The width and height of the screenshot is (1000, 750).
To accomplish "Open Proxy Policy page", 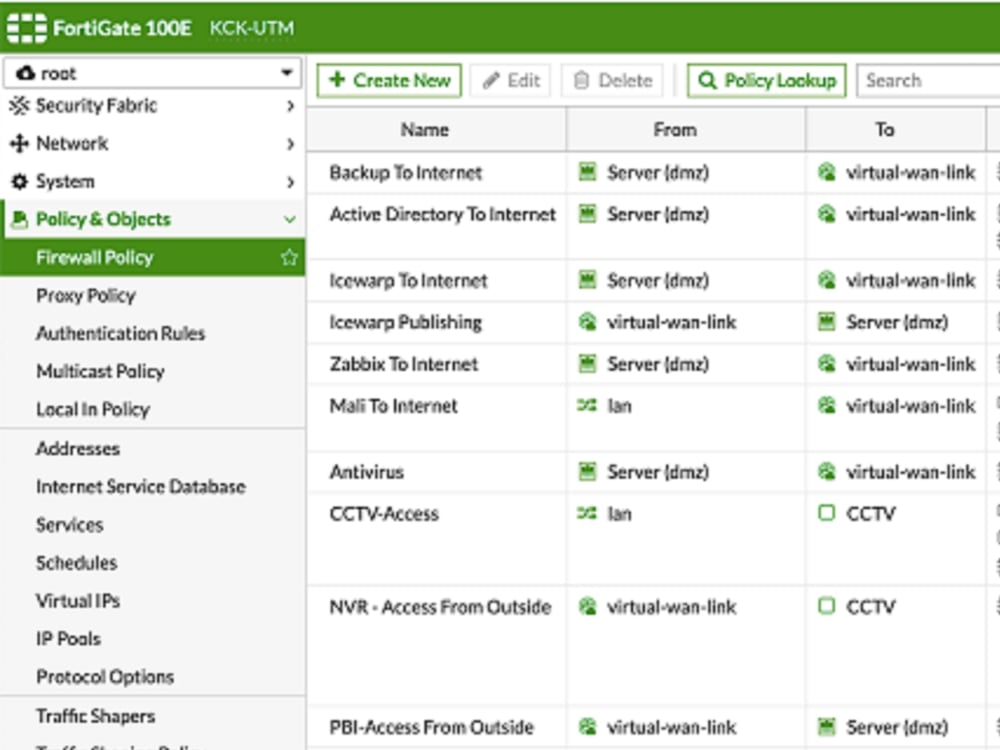I will pyautogui.click(x=86, y=295).
